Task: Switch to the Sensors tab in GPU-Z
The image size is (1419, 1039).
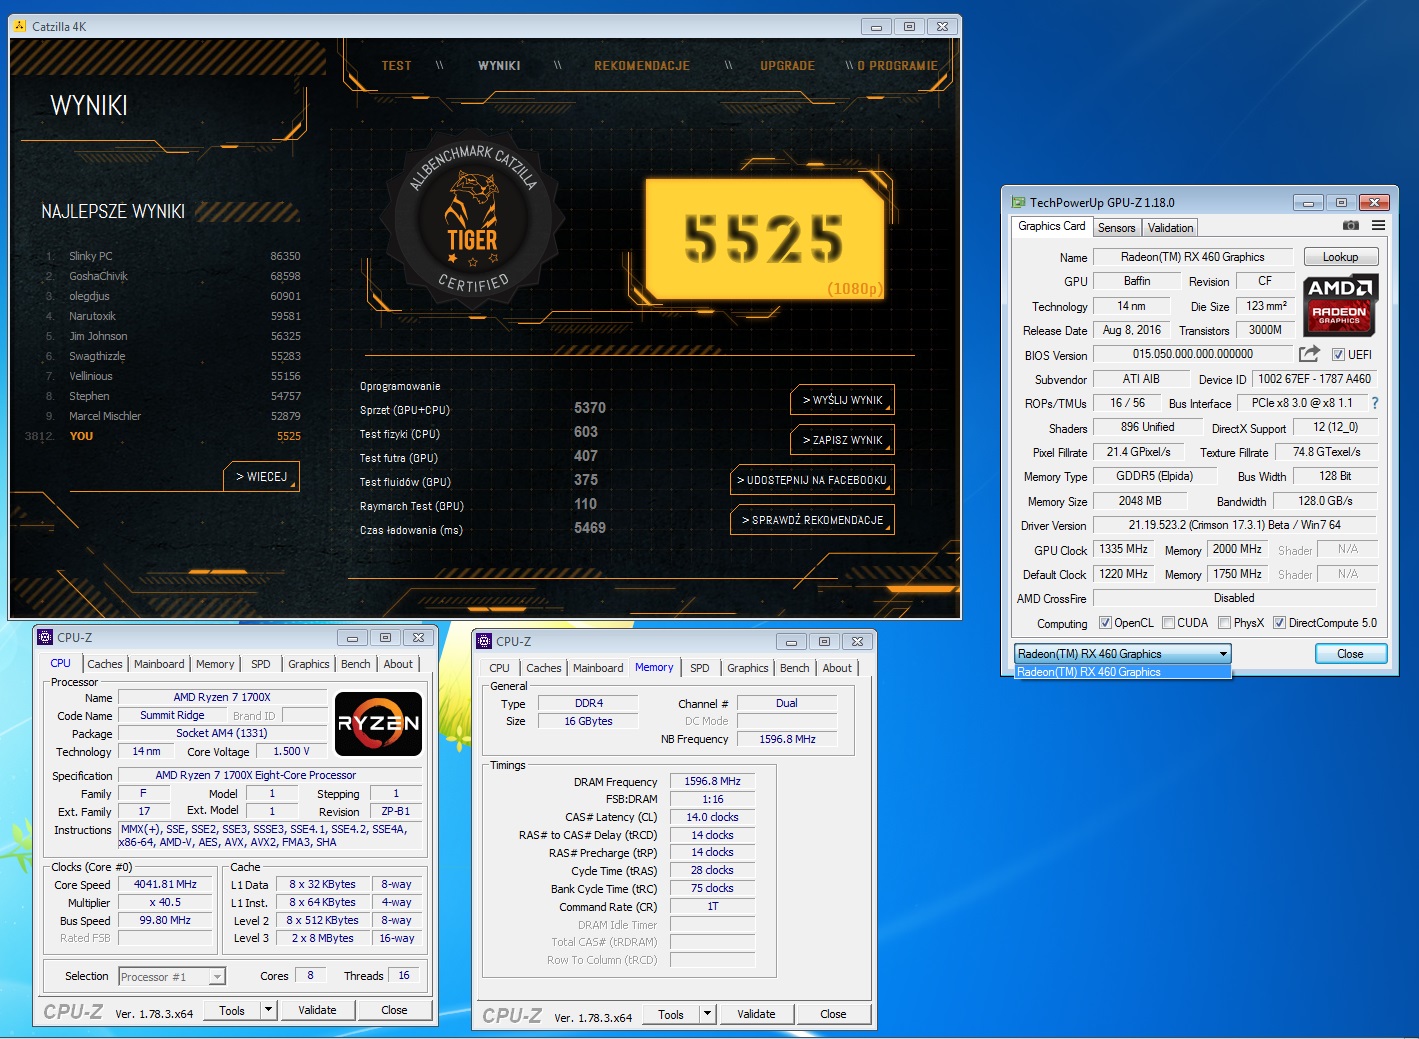Action: point(1117,228)
